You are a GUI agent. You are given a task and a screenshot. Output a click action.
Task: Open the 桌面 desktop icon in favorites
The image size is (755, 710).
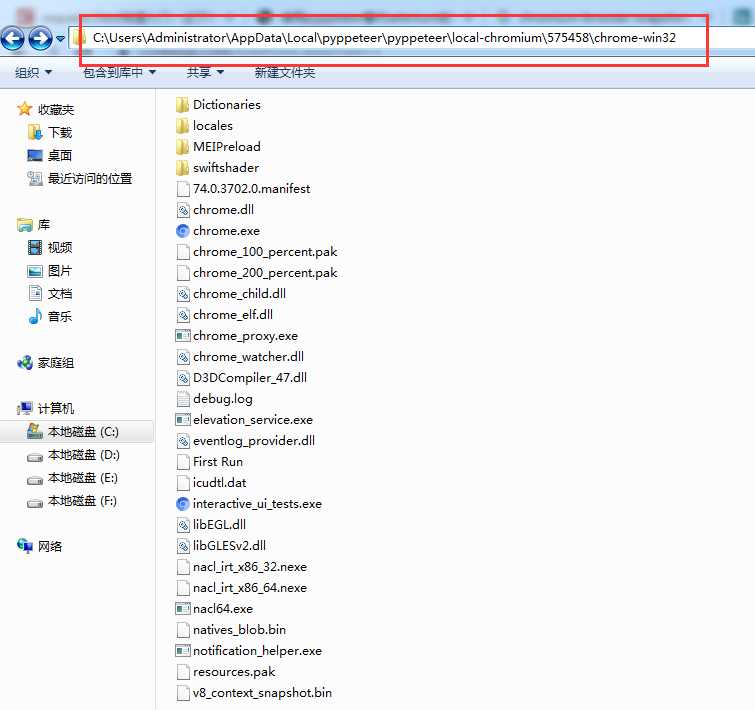pos(35,155)
